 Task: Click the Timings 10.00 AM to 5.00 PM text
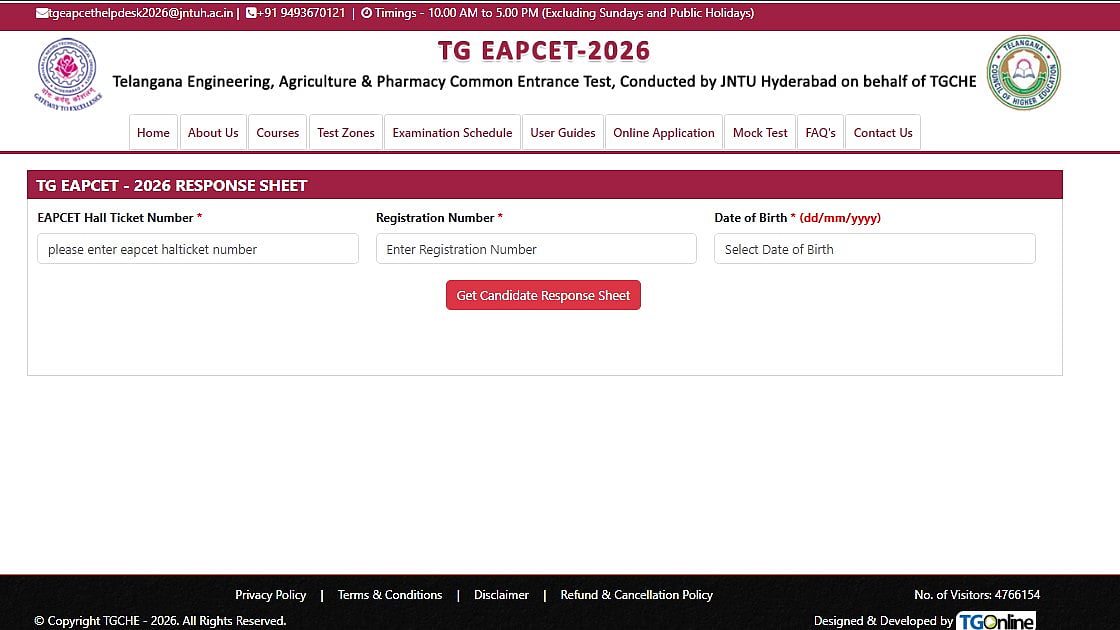click(x=564, y=13)
